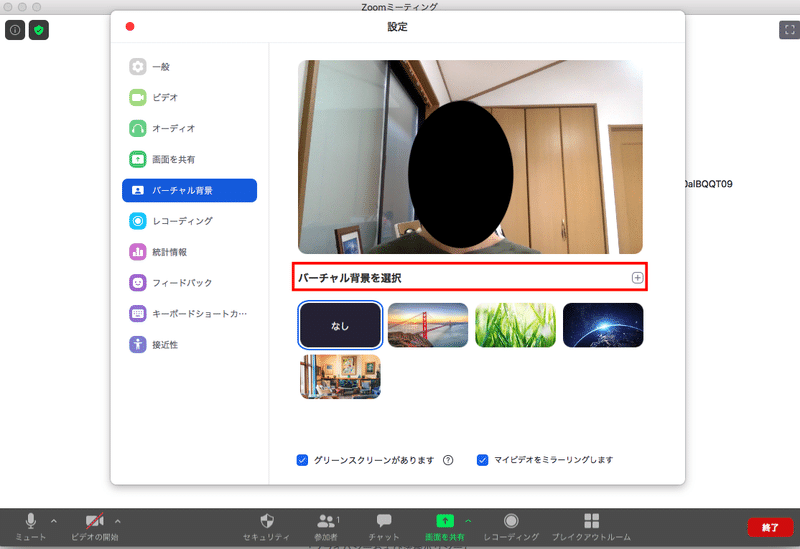Image resolution: width=800 pixels, height=549 pixels.
Task: Open the meeting info icon
Action: coord(15,30)
